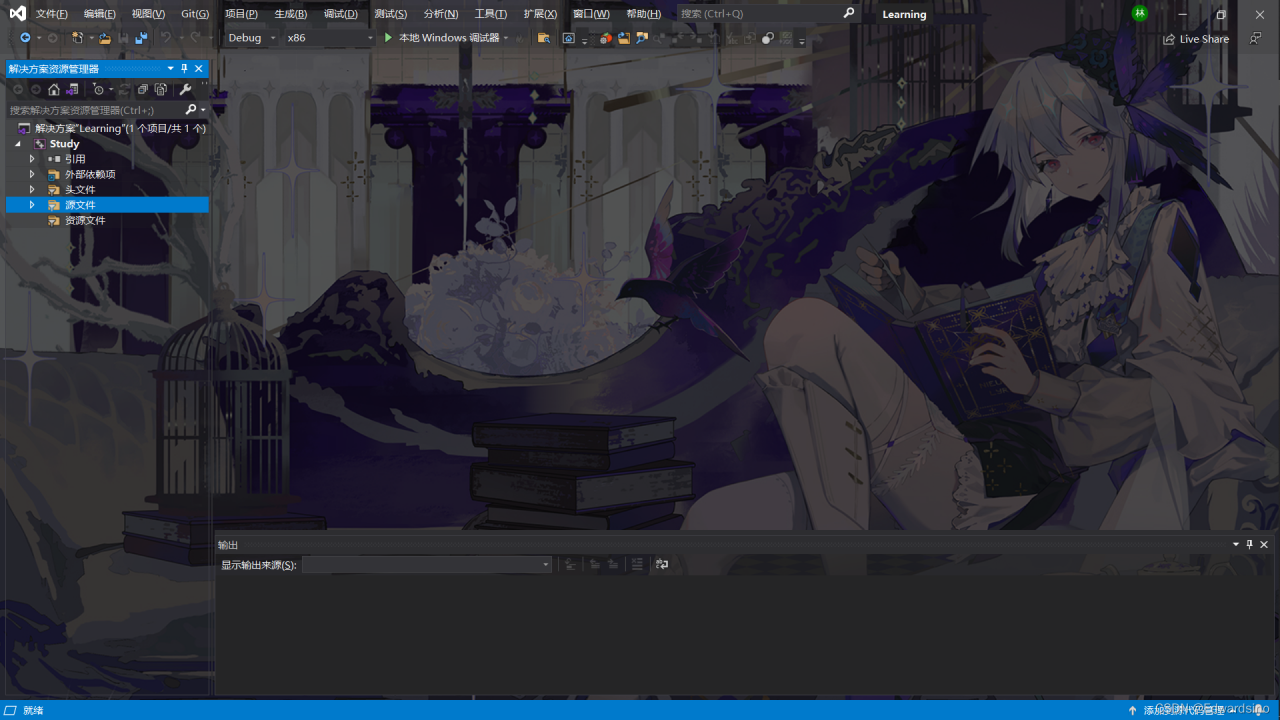Open the x86 platform dropdown
This screenshot has height=720, width=1280.
(x=329, y=38)
